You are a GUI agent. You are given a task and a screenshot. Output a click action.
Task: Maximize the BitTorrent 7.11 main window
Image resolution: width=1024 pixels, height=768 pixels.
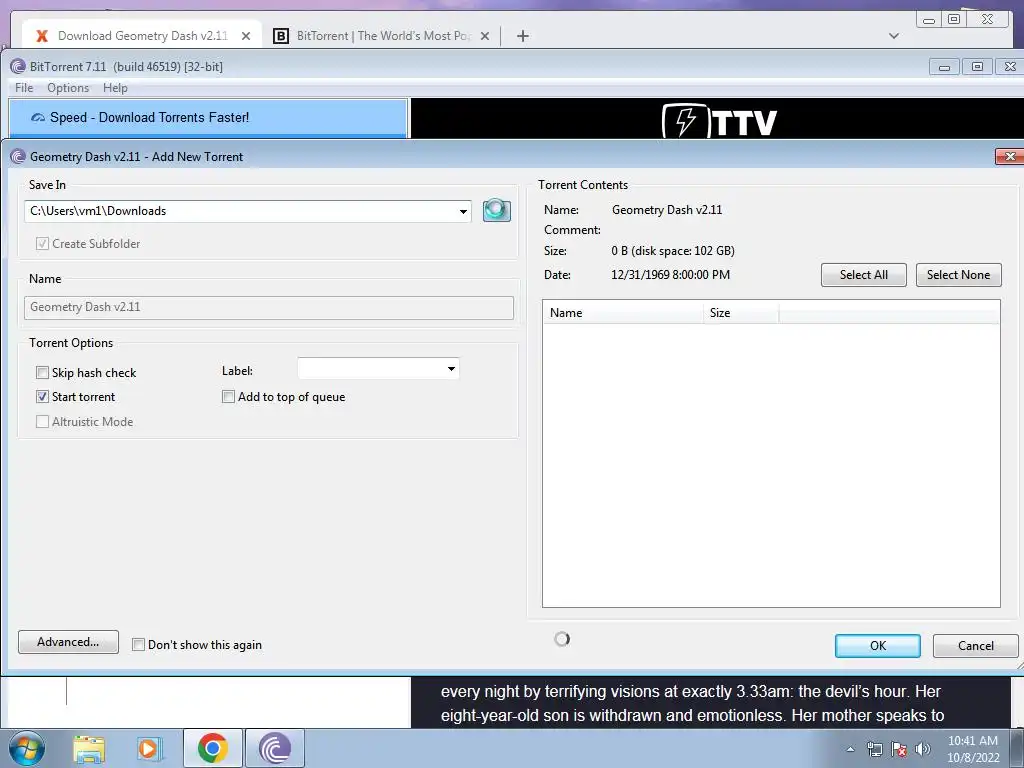(977, 67)
